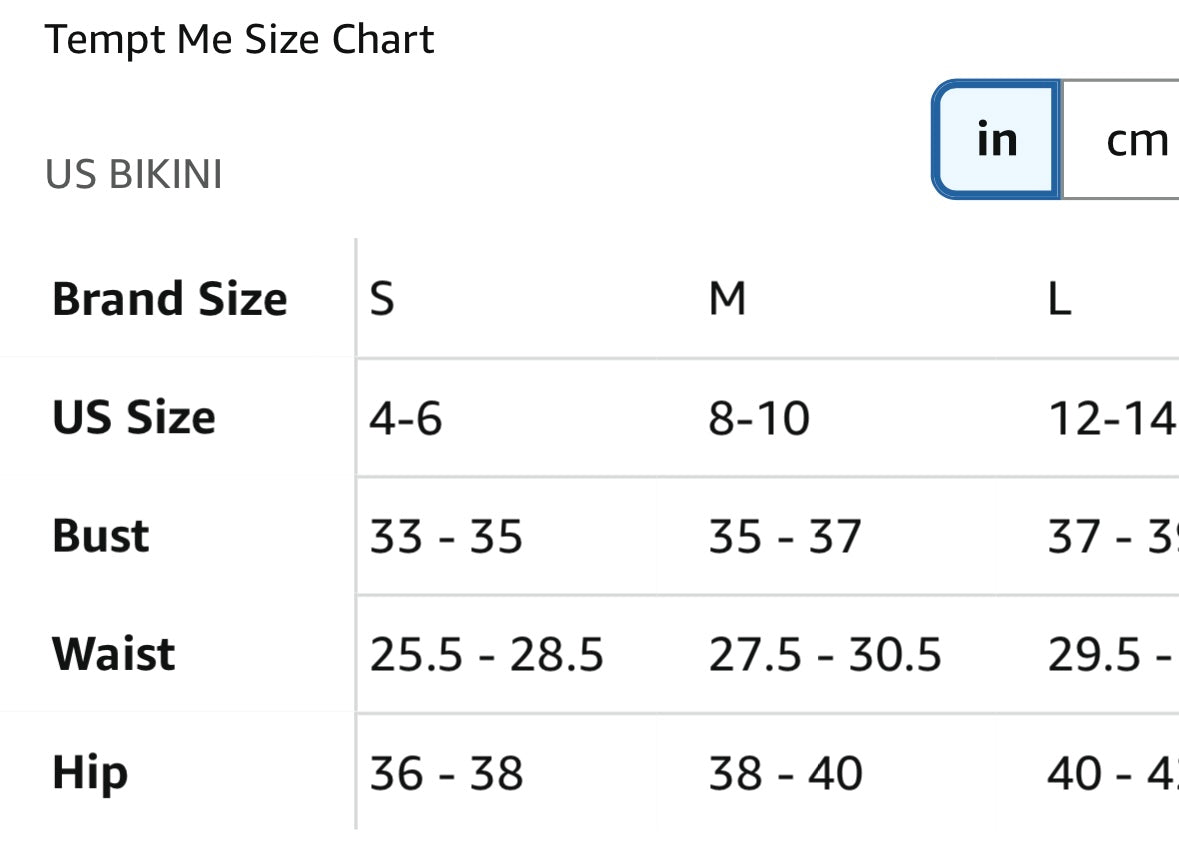Click the Brand Size header cell
1179x842 pixels.
click(168, 298)
